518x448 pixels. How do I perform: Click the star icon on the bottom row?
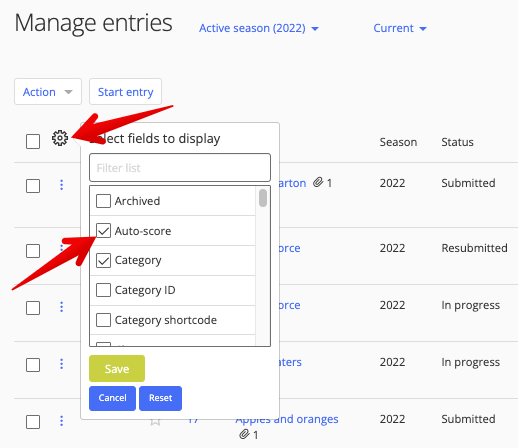[155, 421]
